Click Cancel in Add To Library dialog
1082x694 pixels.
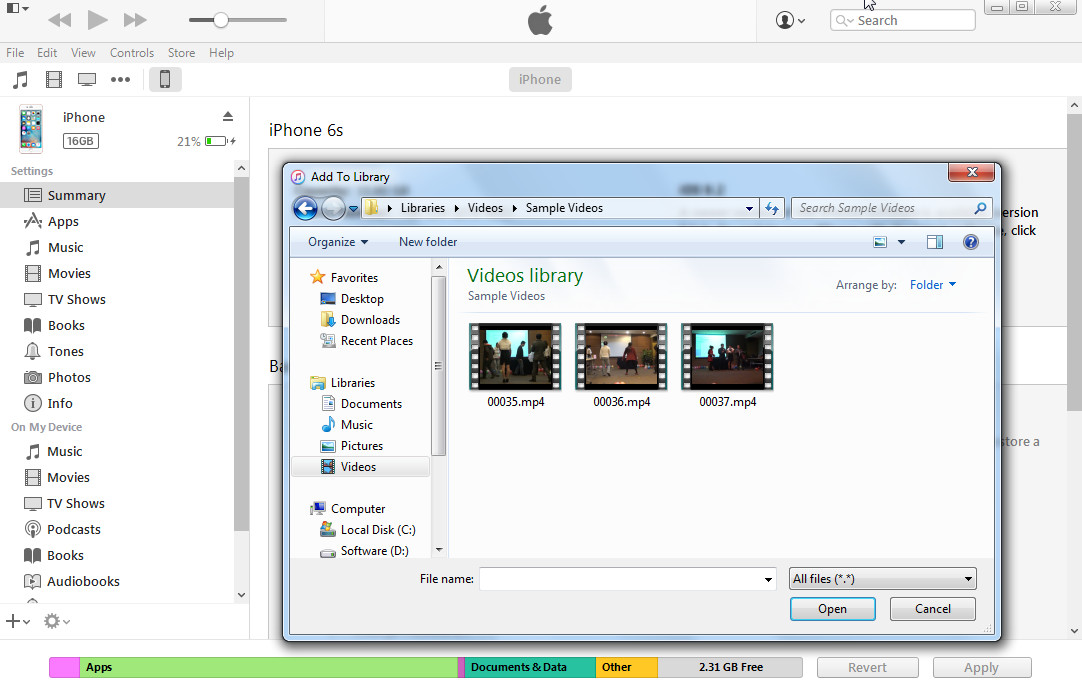click(933, 609)
